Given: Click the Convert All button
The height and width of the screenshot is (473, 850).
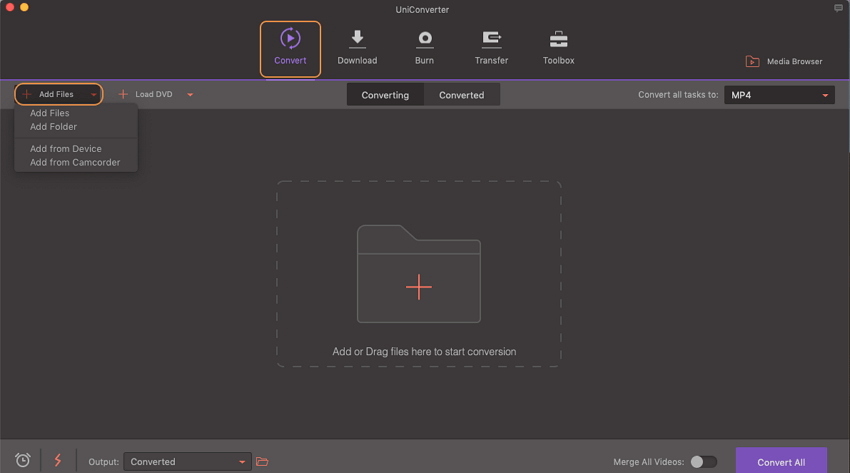Looking at the screenshot, I should coord(781,462).
